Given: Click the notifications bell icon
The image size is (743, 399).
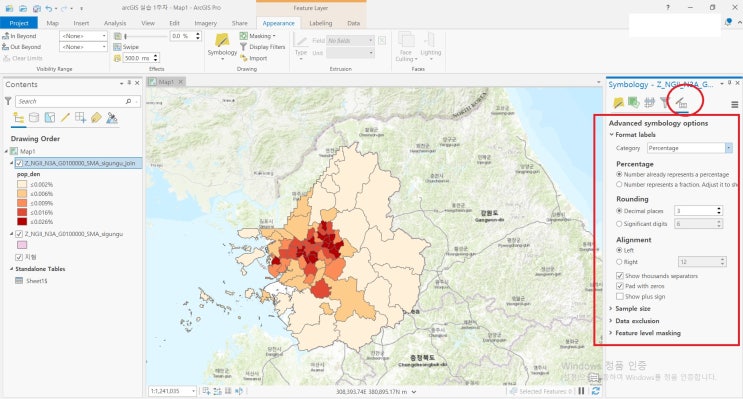Looking at the screenshot, I should 728,22.
